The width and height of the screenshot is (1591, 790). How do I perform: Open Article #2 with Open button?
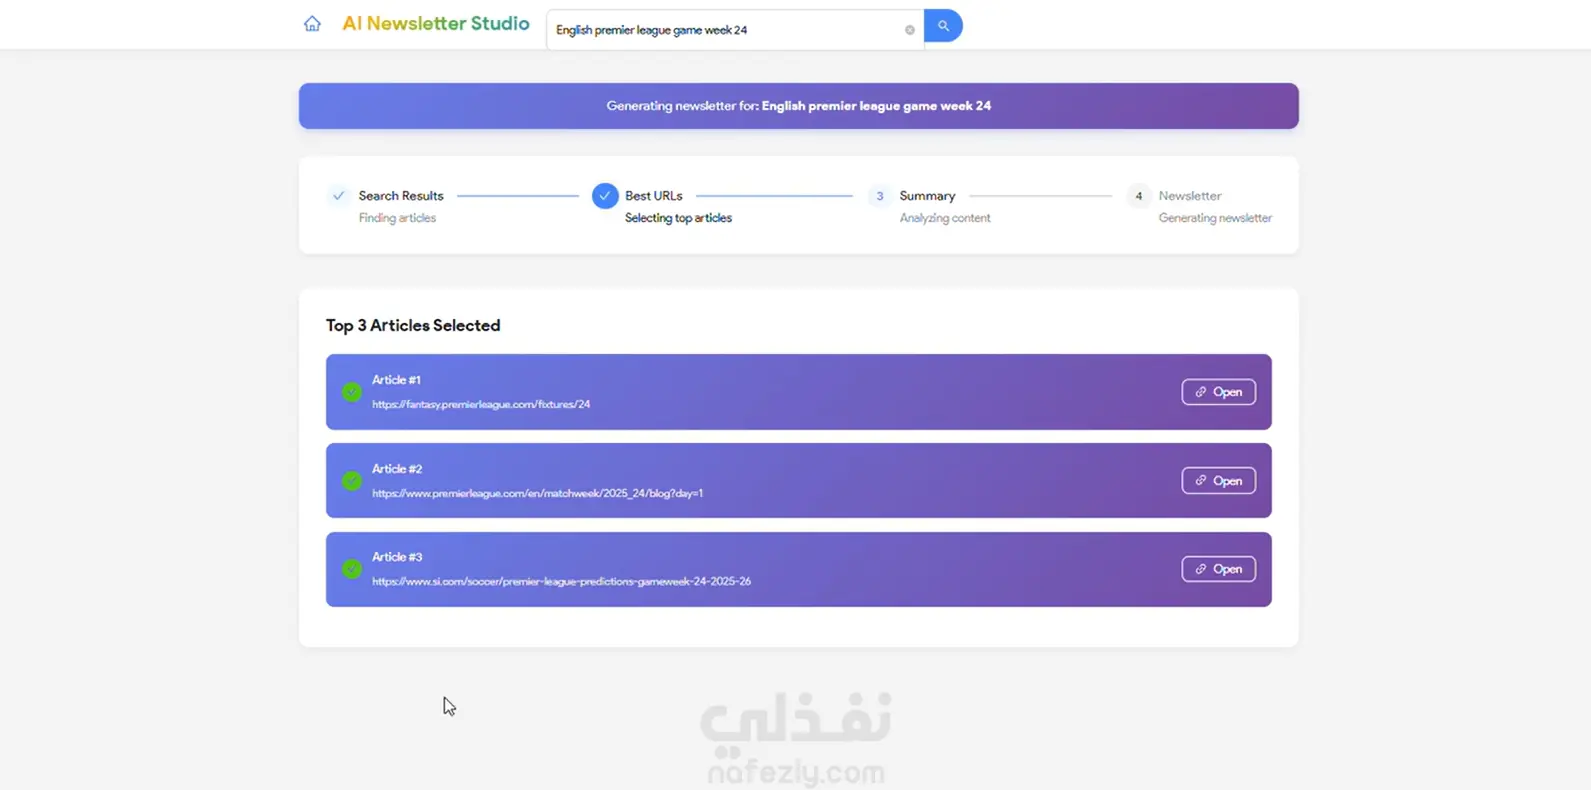pos(1218,481)
